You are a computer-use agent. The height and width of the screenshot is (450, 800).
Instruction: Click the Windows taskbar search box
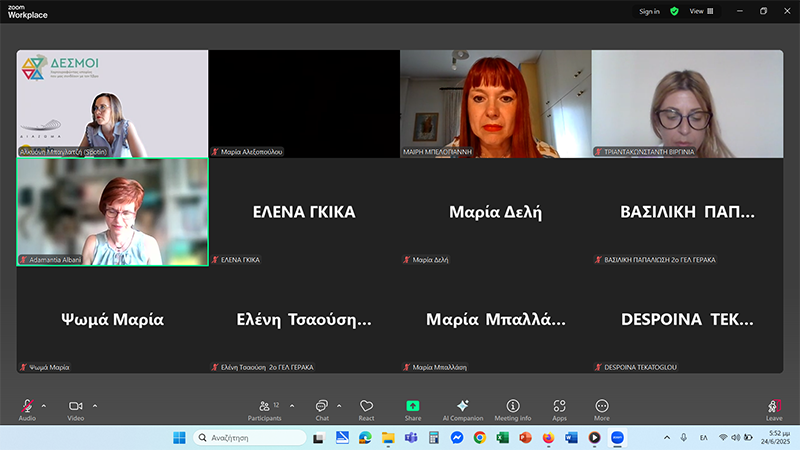(x=250, y=438)
